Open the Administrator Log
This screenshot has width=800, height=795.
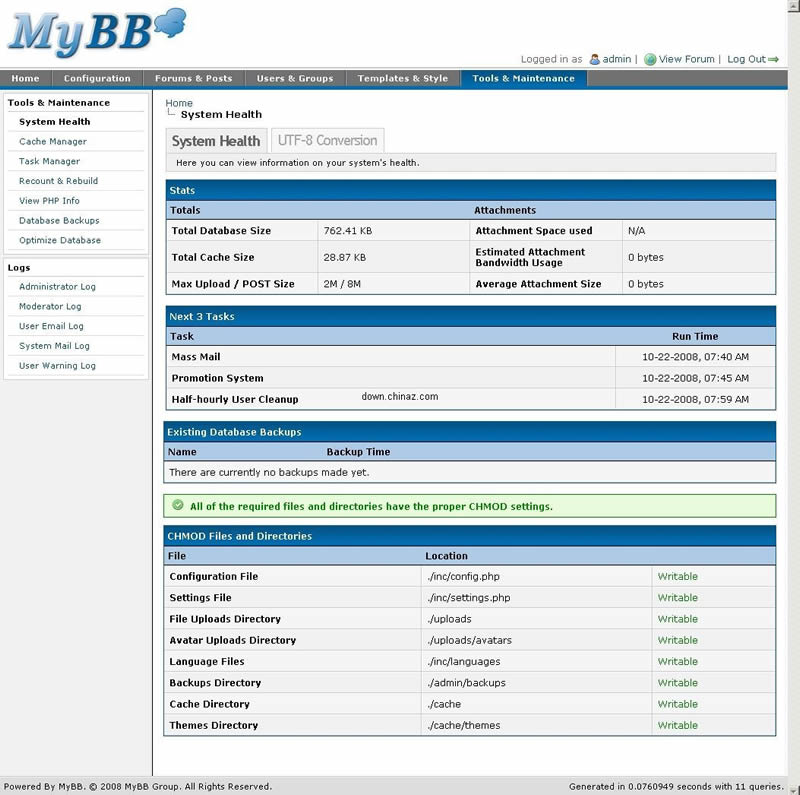pyautogui.click(x=56, y=287)
